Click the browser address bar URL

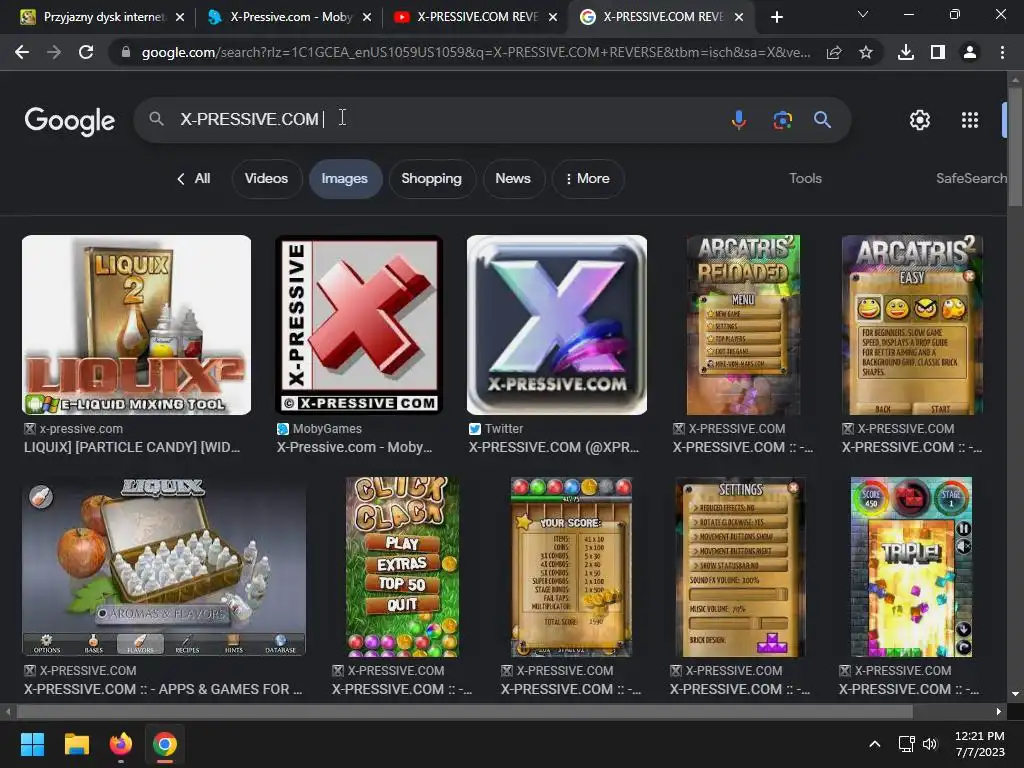475,52
